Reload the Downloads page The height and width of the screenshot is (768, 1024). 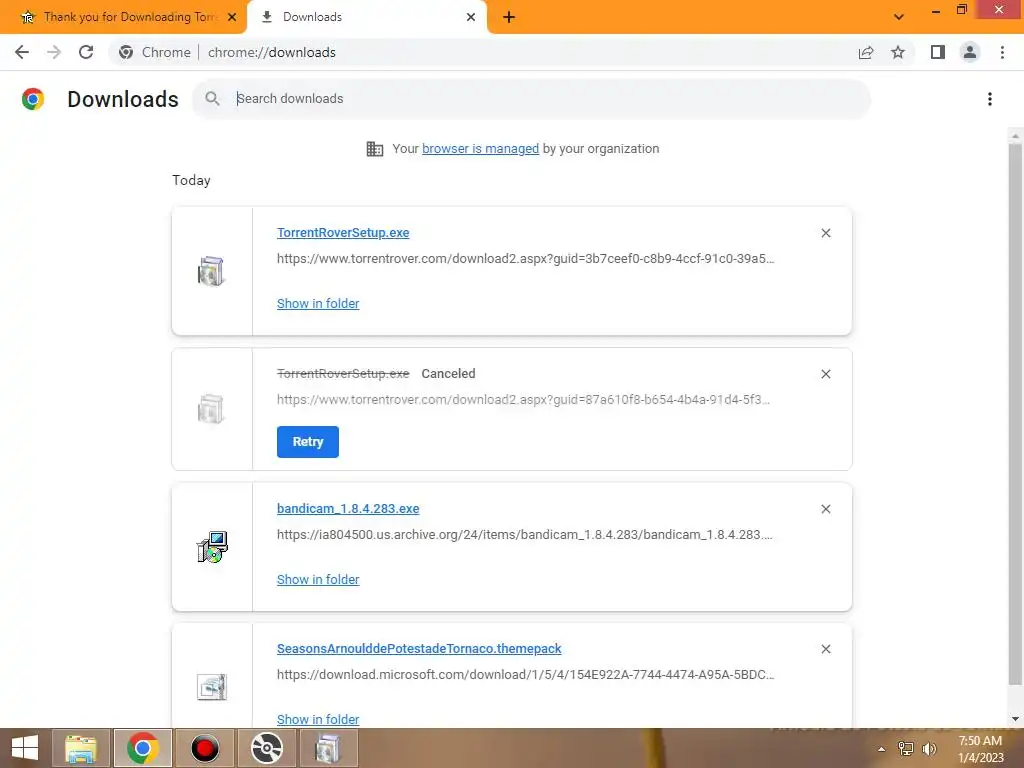(x=86, y=52)
